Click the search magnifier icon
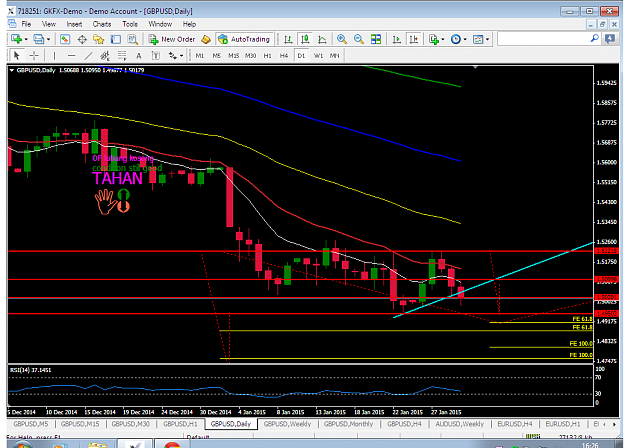The image size is (625, 448). point(594,39)
